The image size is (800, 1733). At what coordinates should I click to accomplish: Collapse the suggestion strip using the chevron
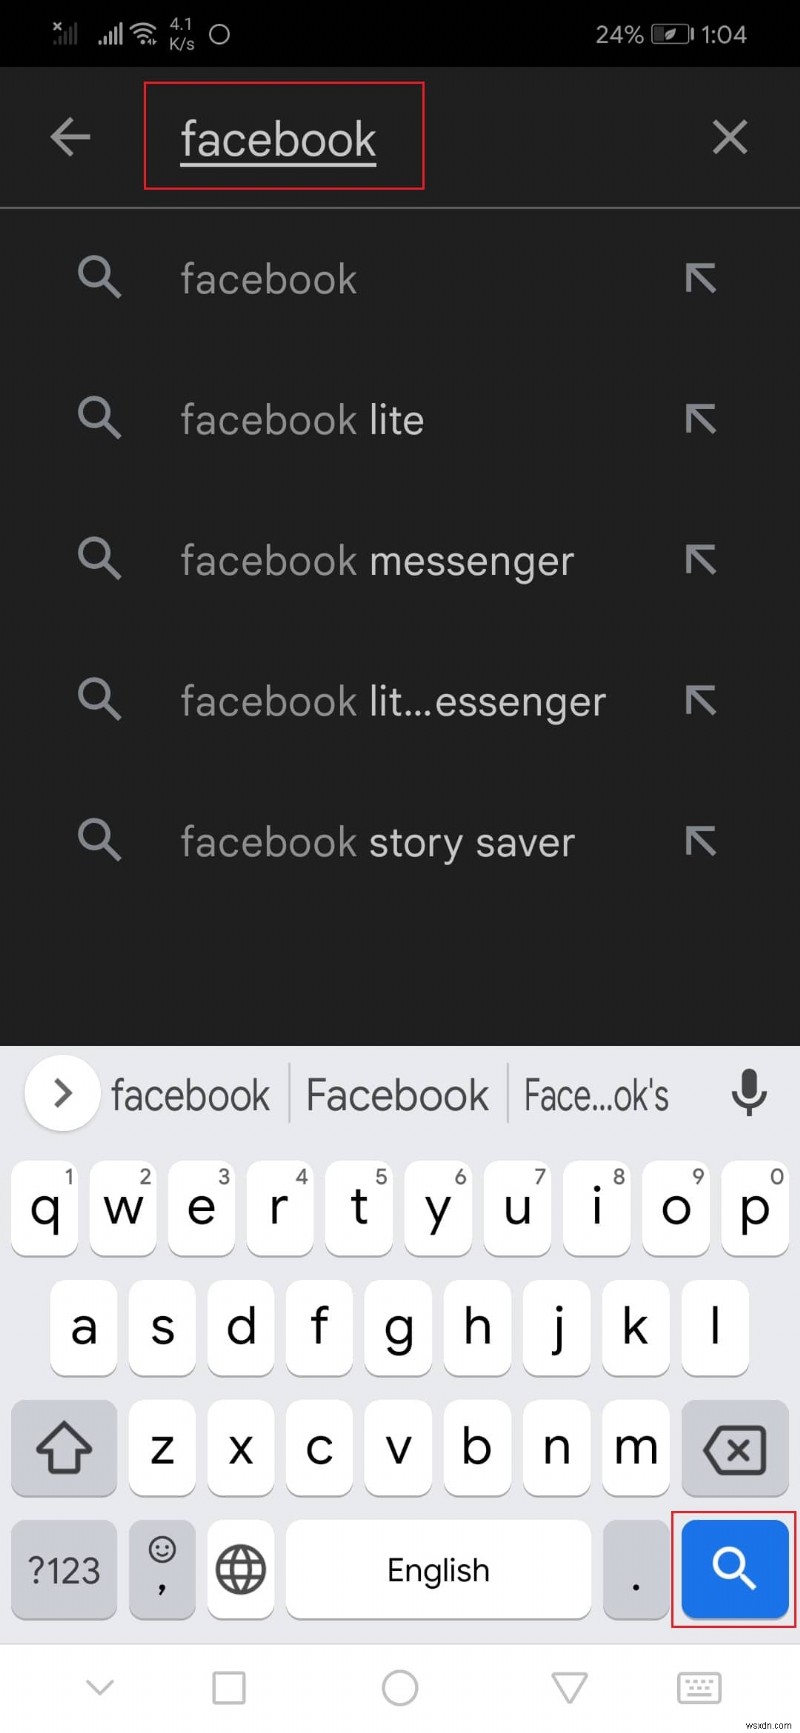(x=61, y=1094)
